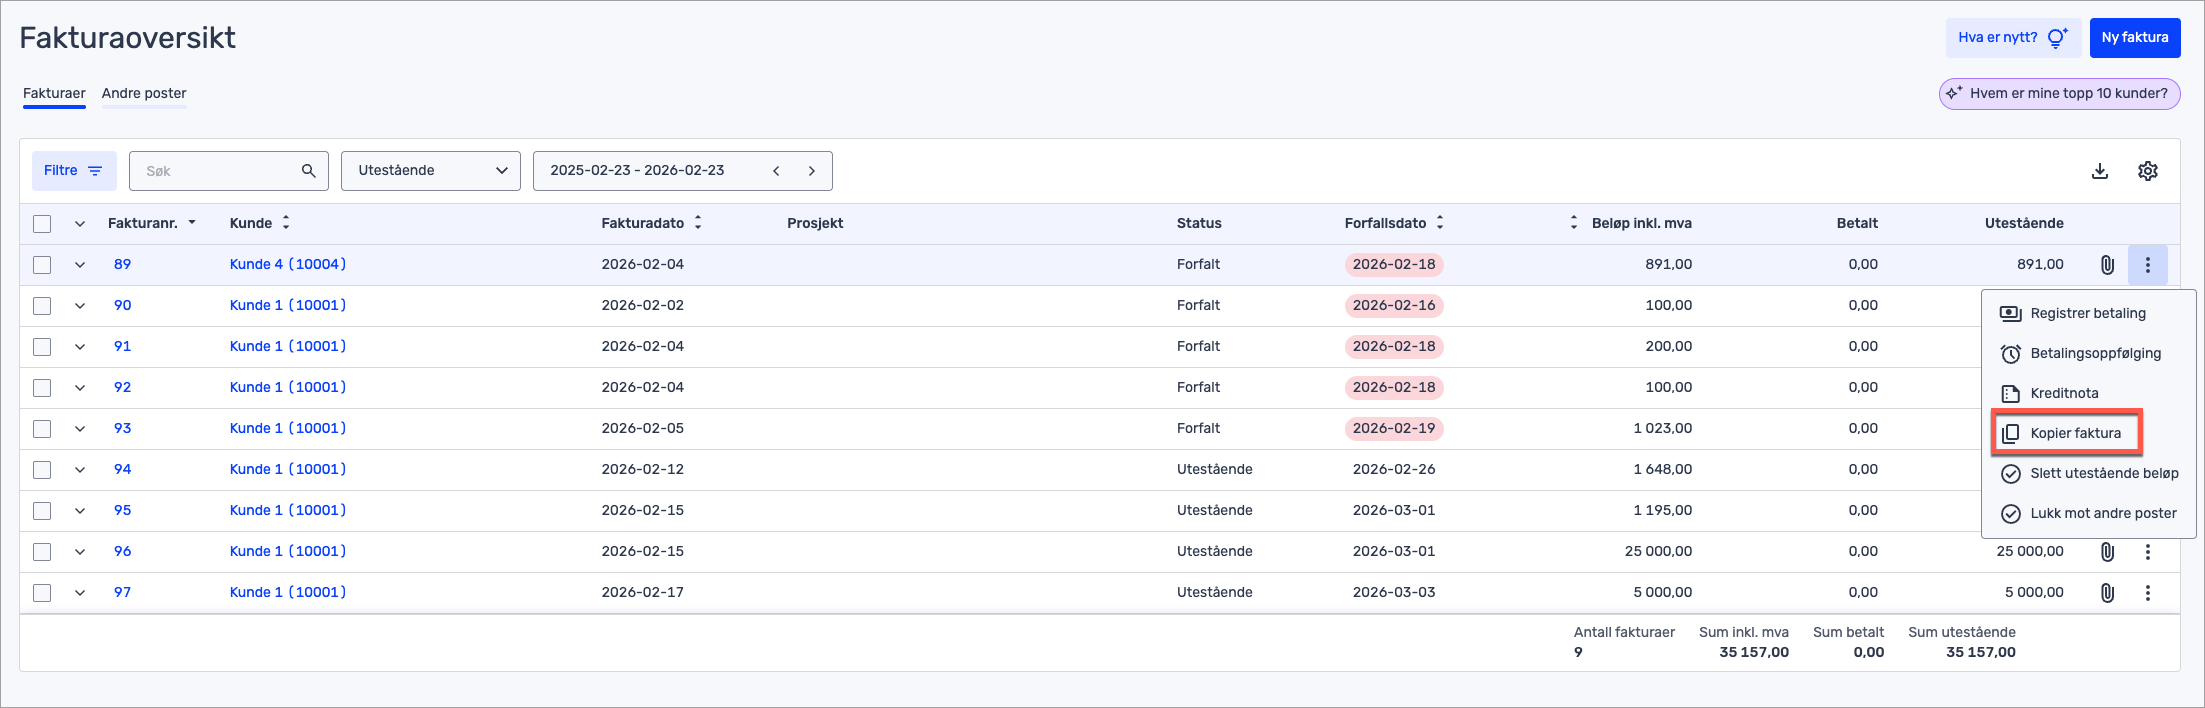The height and width of the screenshot is (708, 2205).
Task: Click the search magnifier icon
Action: [309, 171]
